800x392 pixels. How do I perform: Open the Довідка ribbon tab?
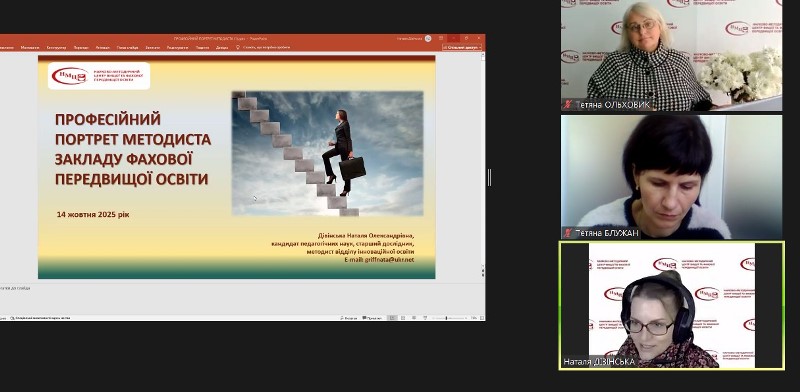click(222, 47)
